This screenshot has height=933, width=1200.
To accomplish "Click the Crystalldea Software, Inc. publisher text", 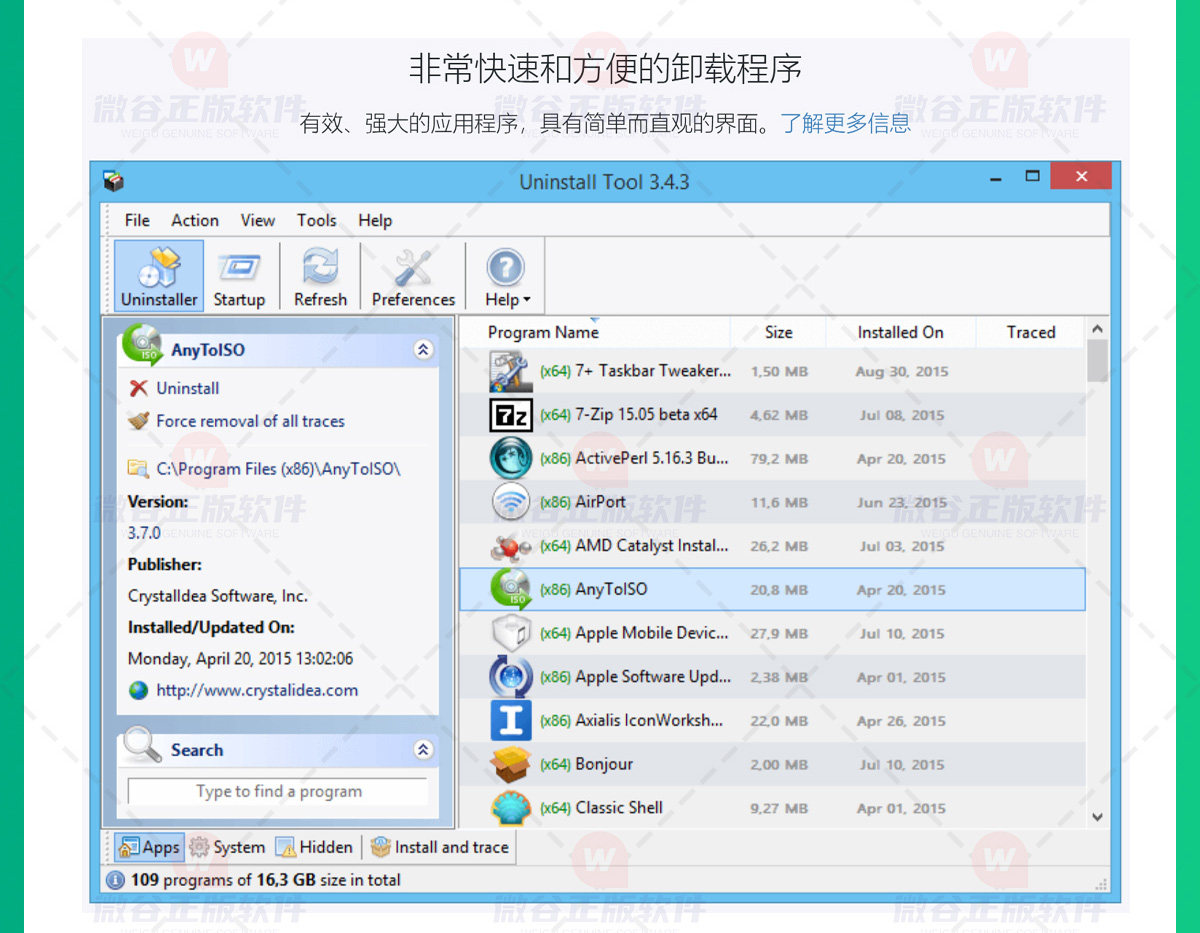I will tap(218, 596).
